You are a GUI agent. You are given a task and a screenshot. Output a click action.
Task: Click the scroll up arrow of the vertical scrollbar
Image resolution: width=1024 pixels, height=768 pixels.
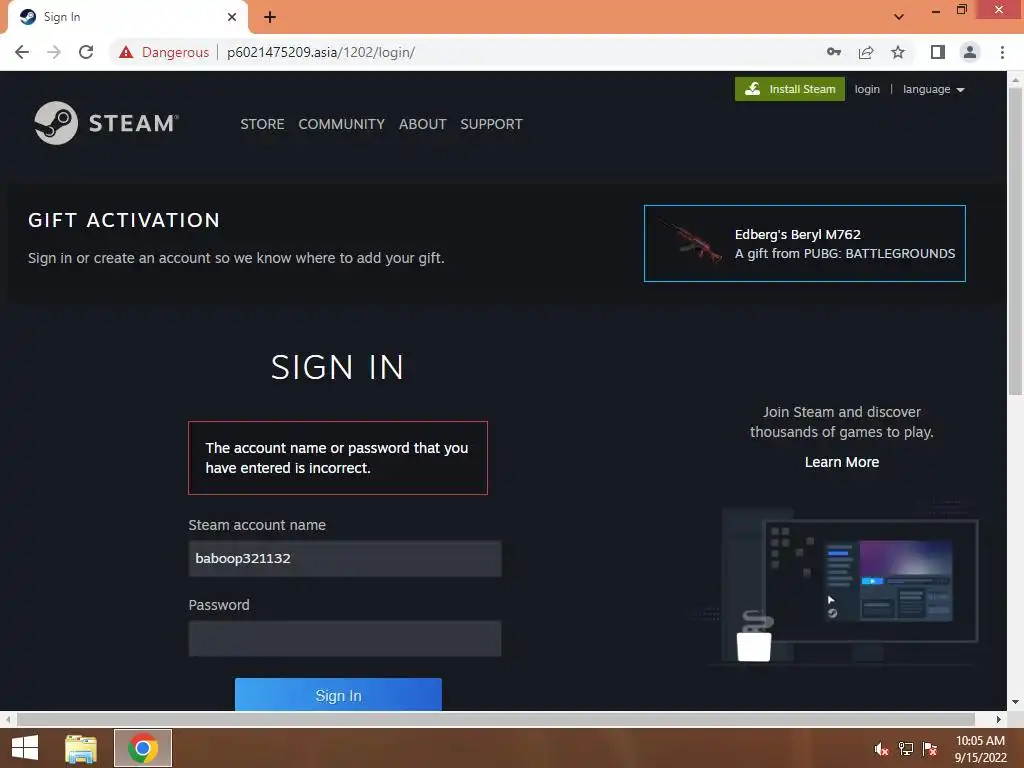pyautogui.click(x=1015, y=80)
